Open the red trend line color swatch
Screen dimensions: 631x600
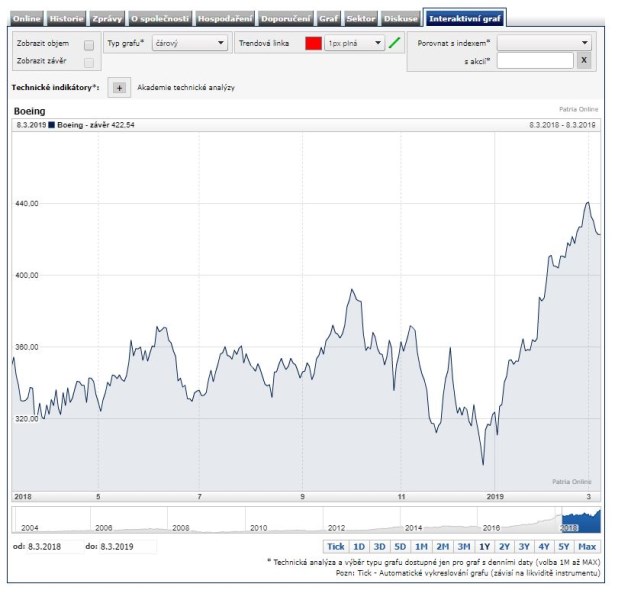point(313,44)
